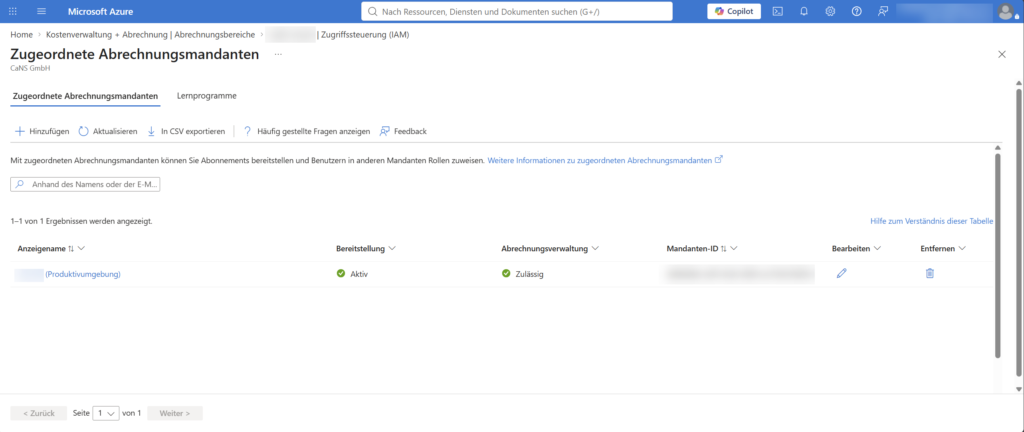The image size is (1024, 432).
Task: Click the CaNS GmbH subtitle
Action: (x=30, y=68)
